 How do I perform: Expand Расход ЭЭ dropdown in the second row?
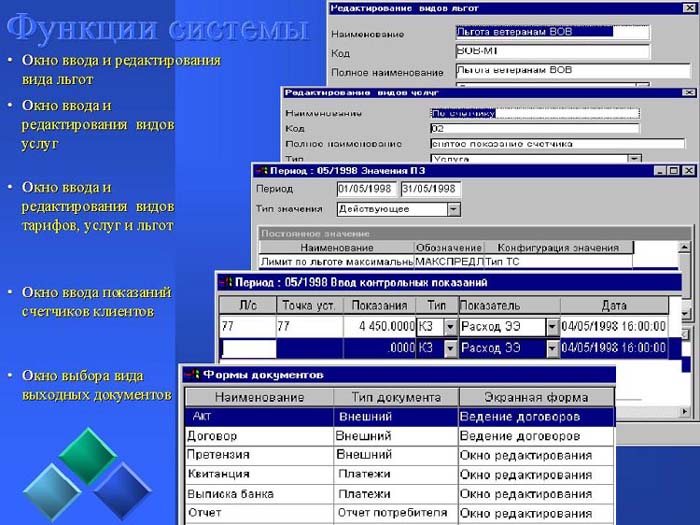[x=552, y=348]
